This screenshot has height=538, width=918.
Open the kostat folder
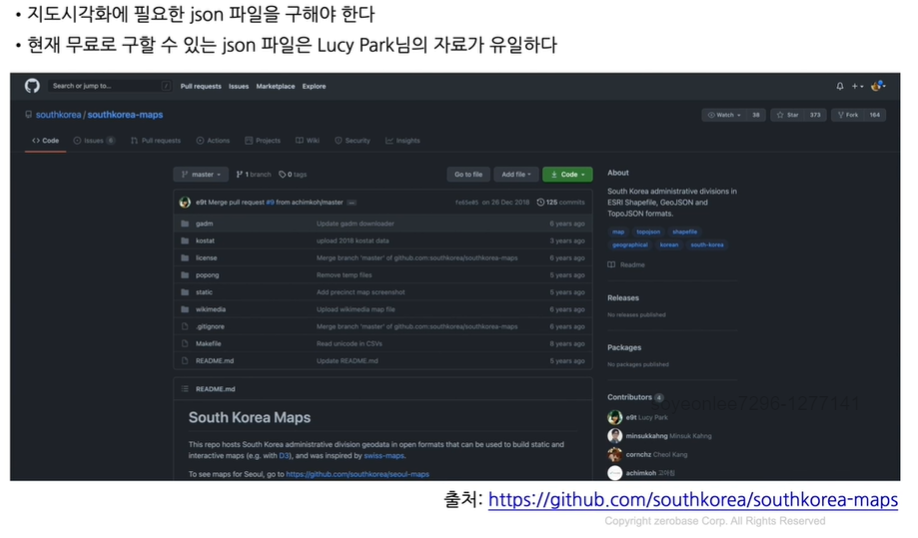click(x=205, y=241)
